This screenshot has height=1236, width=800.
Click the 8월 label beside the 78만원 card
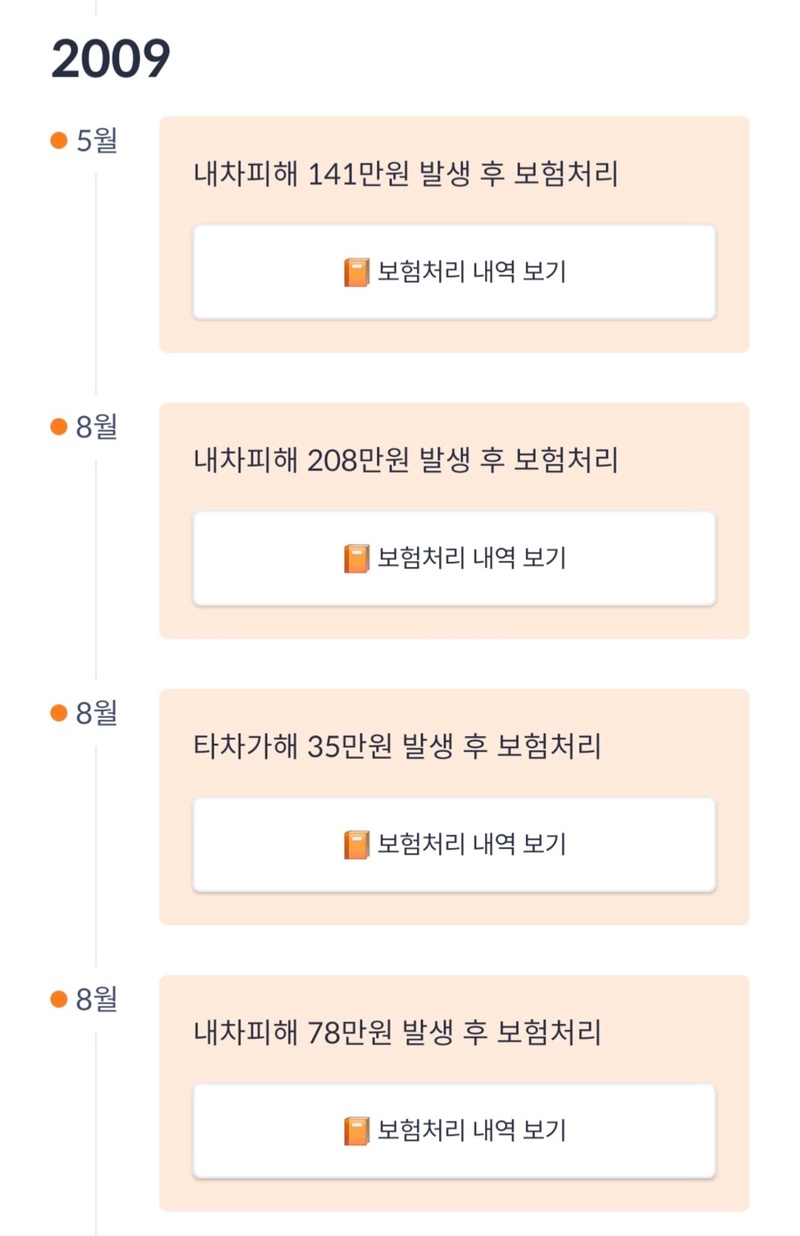point(97,999)
